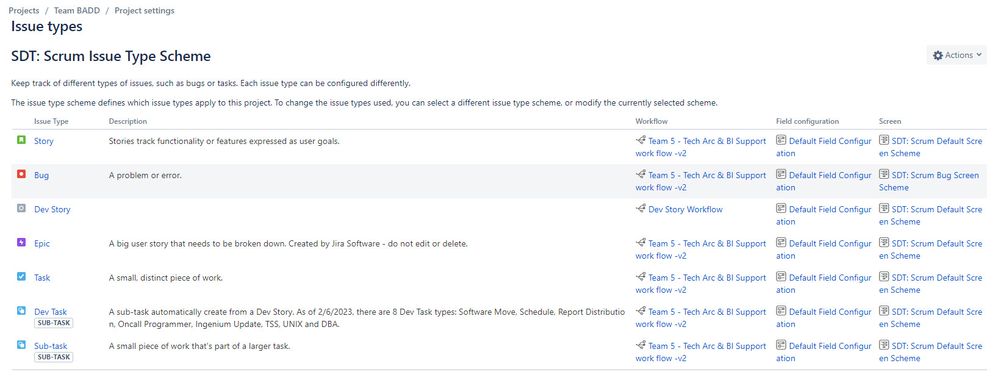This screenshot has width=998, height=377.
Task: Open Task row's Team 5 workflow link
Action: pos(701,283)
